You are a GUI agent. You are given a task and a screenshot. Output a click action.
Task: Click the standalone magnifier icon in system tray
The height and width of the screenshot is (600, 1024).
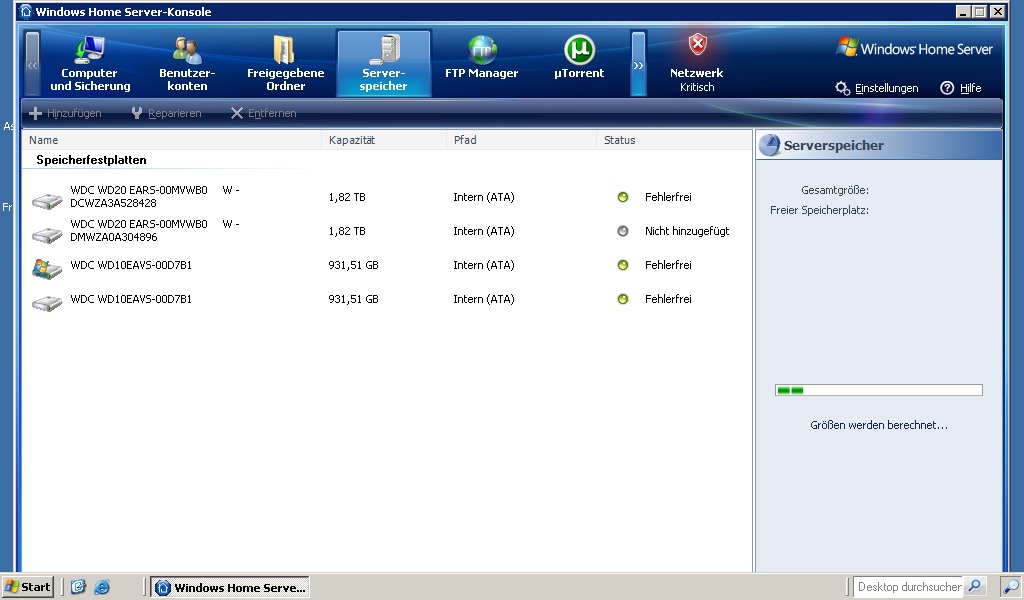tap(1011, 587)
